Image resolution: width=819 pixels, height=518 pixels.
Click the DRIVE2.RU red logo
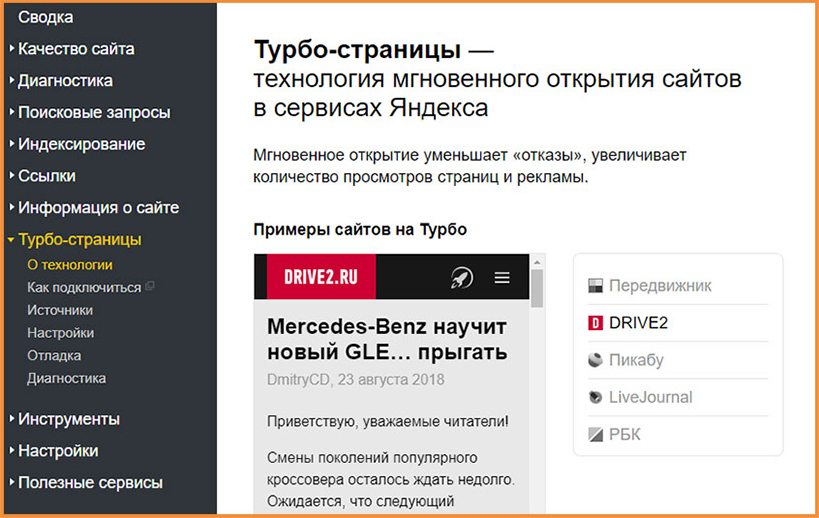(321, 277)
